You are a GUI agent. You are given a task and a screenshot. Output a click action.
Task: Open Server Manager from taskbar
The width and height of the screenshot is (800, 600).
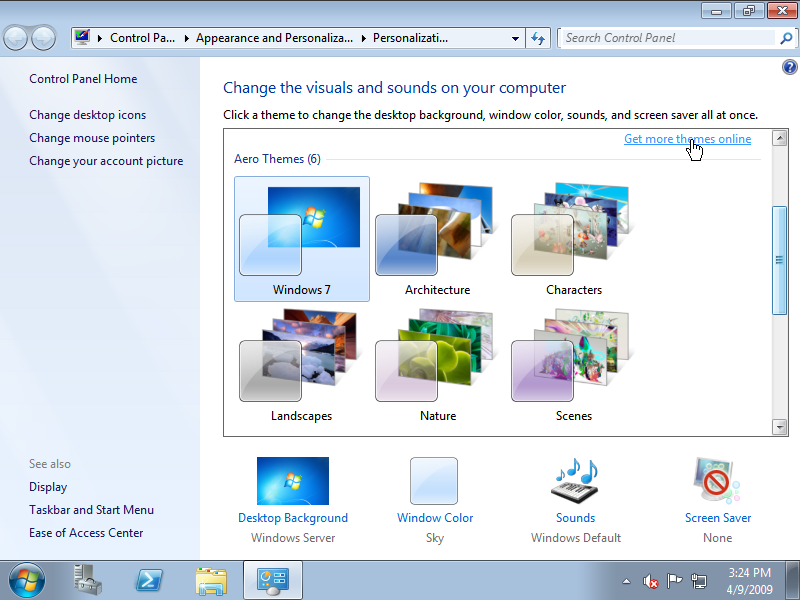click(x=88, y=580)
